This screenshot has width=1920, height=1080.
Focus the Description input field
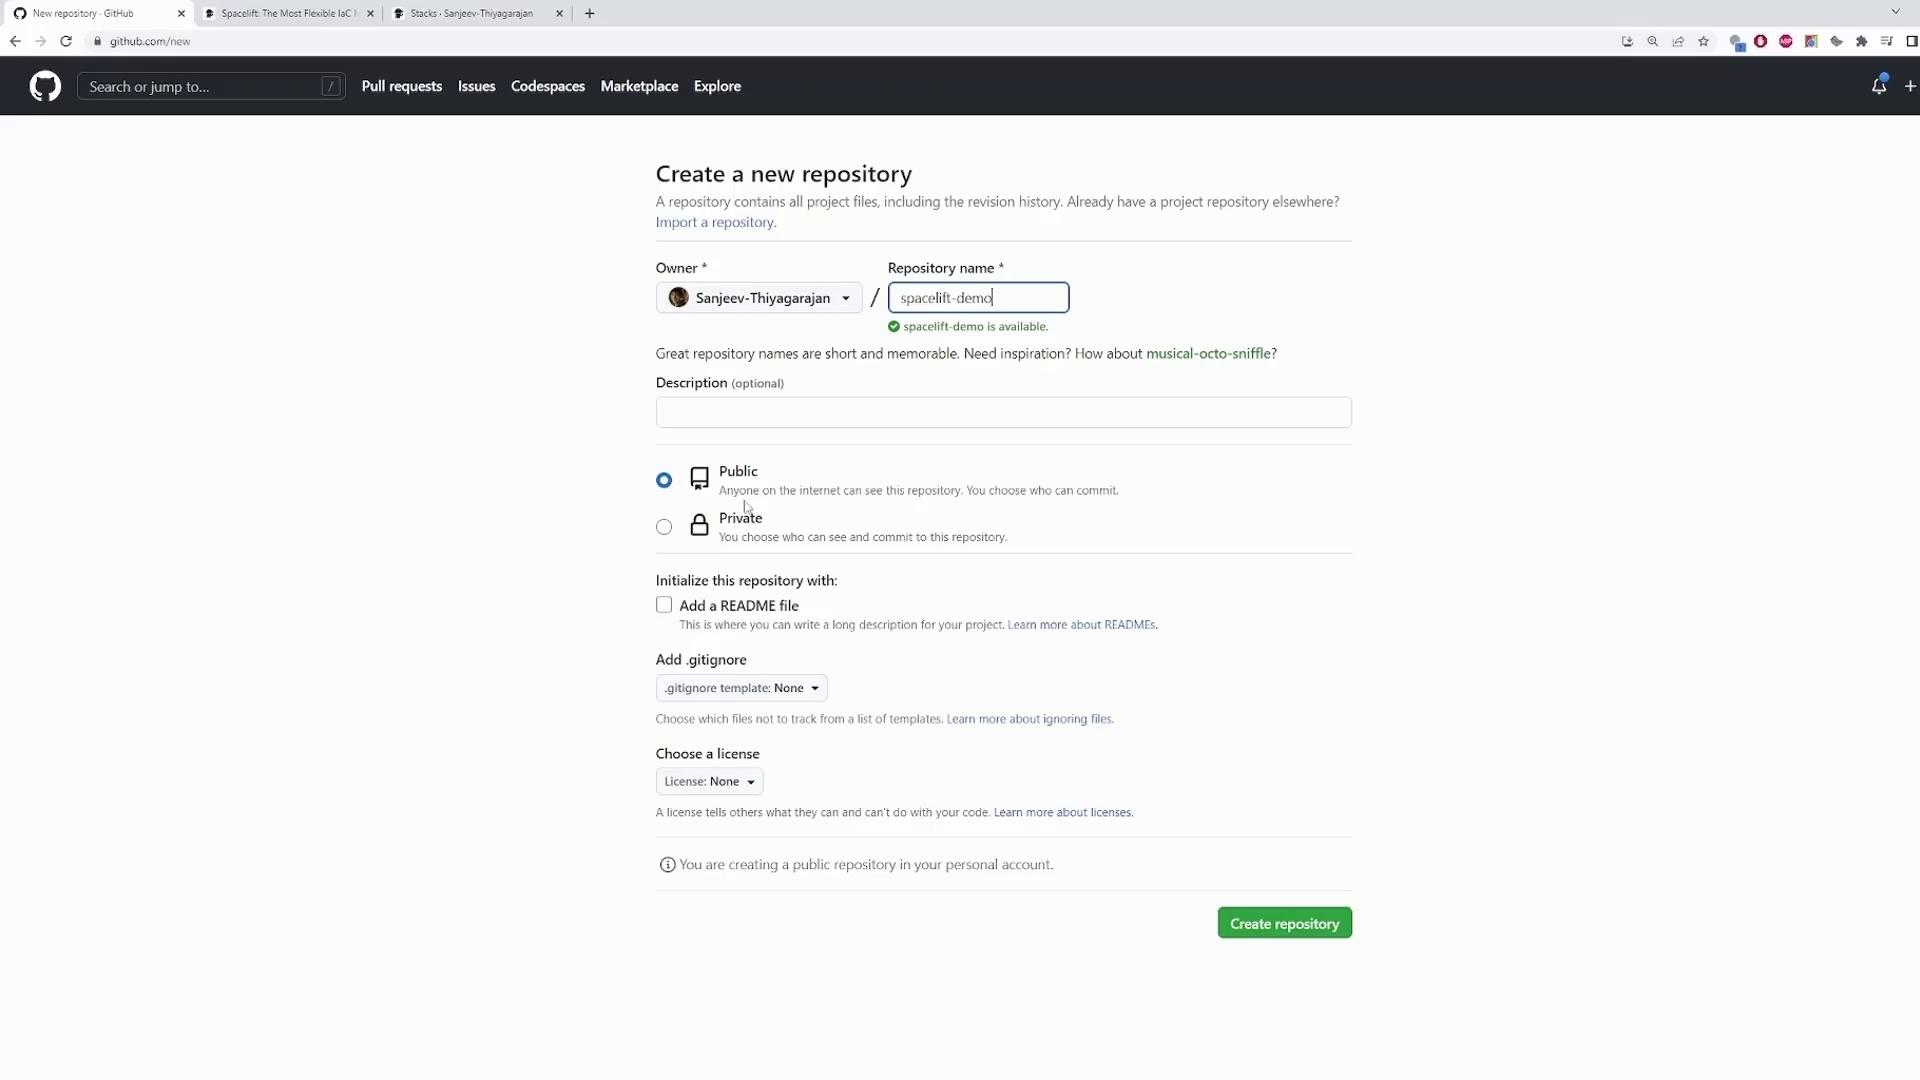(x=1003, y=412)
